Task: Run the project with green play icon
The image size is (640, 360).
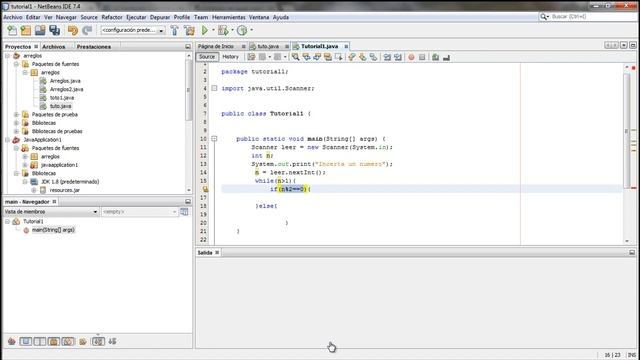Action: (205, 30)
